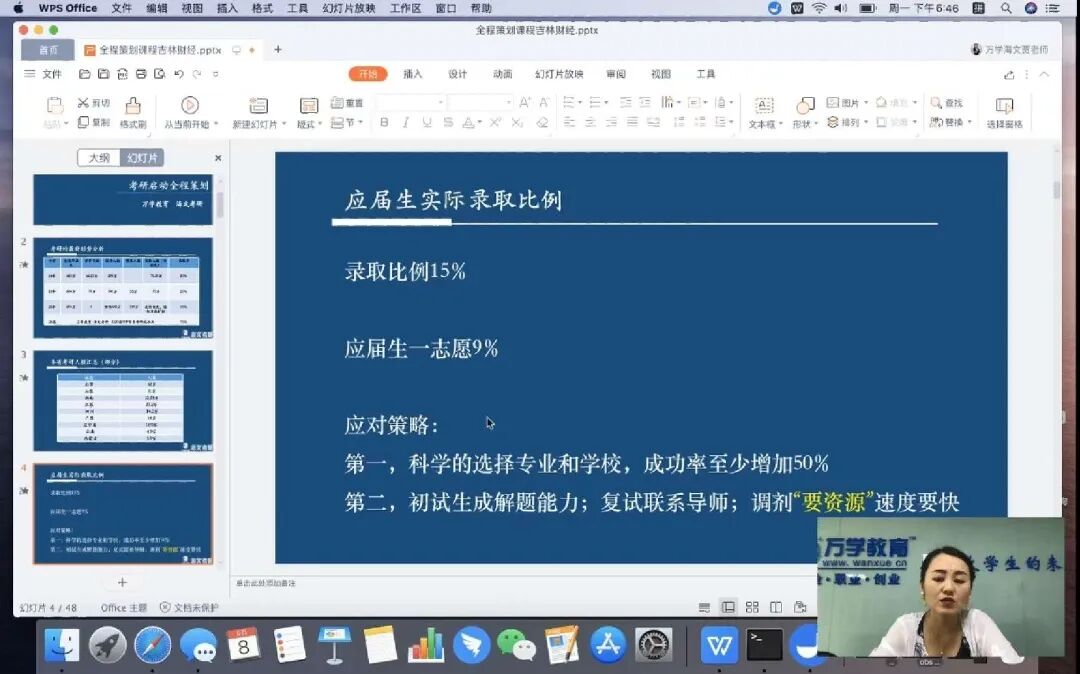Toggle italic text formatting

click(405, 123)
